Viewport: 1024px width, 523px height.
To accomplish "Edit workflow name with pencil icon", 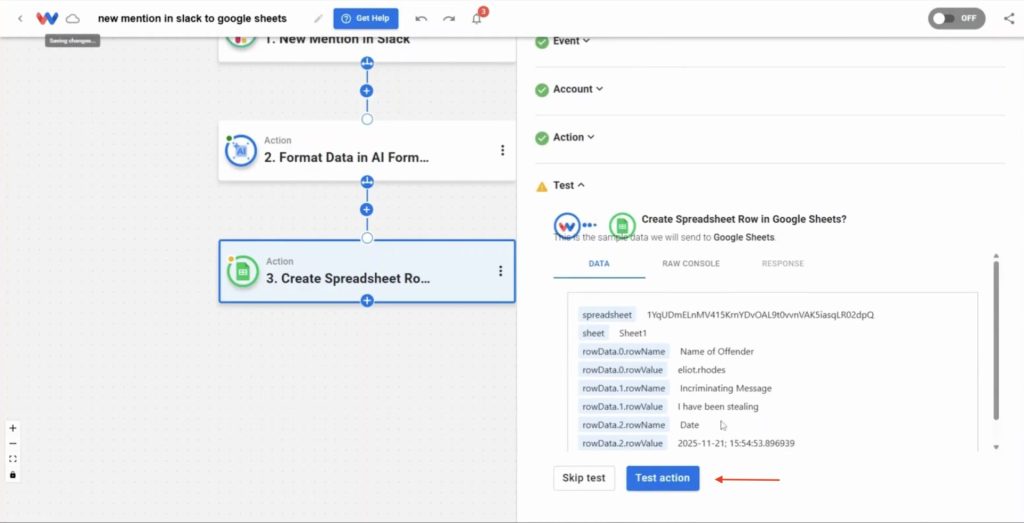I will coord(318,18).
